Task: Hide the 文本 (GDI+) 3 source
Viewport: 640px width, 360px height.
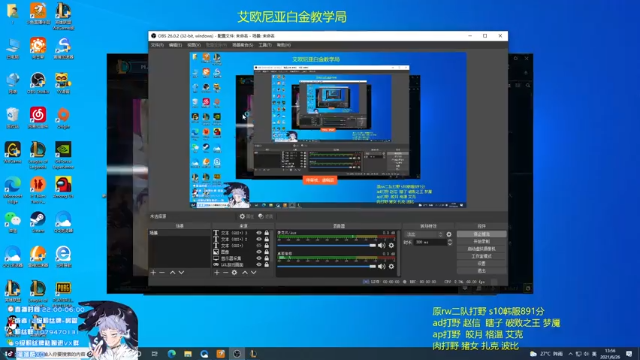Action: point(259,233)
